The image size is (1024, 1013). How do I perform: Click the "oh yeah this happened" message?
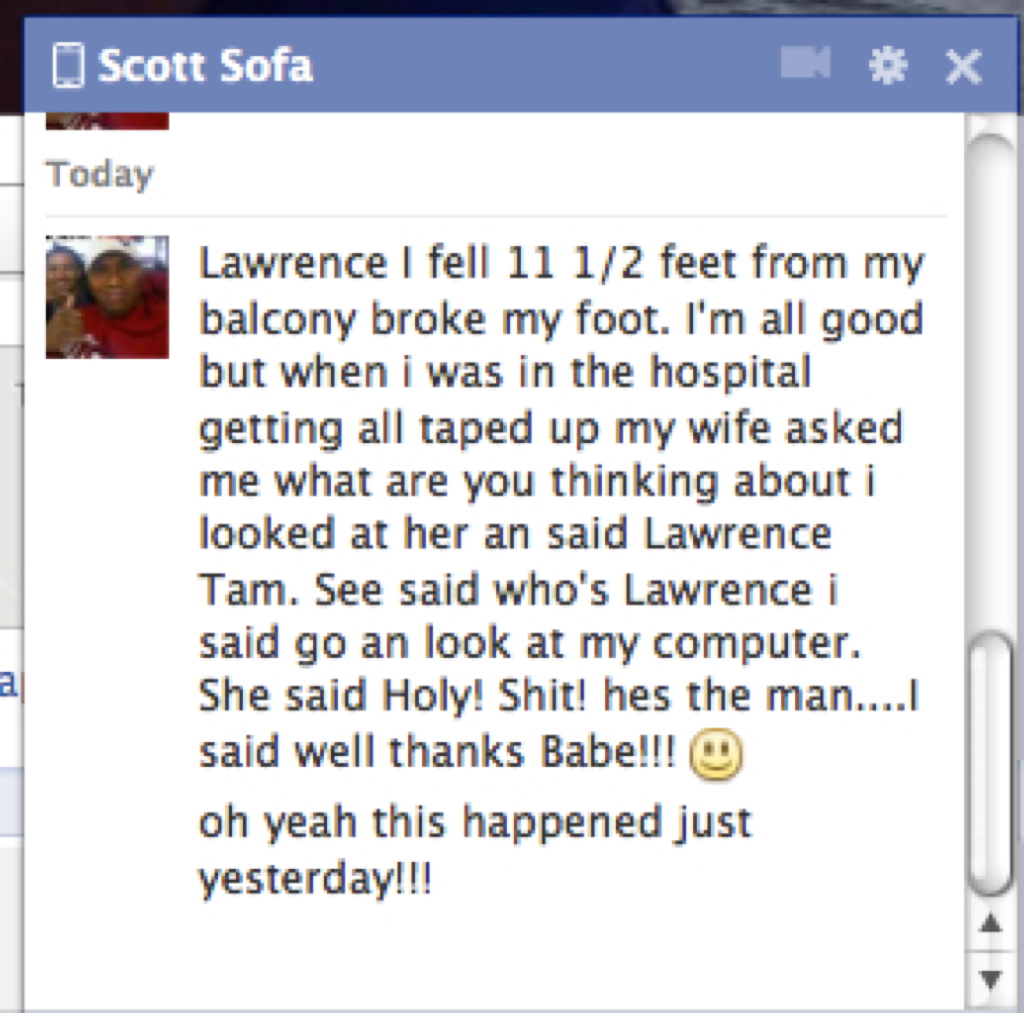tap(475, 850)
